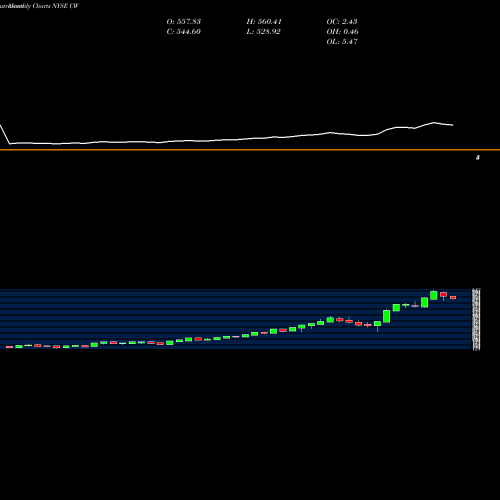Select the low value 'L: 528.92'
The width and height of the screenshot is (500, 500).
[263, 32]
